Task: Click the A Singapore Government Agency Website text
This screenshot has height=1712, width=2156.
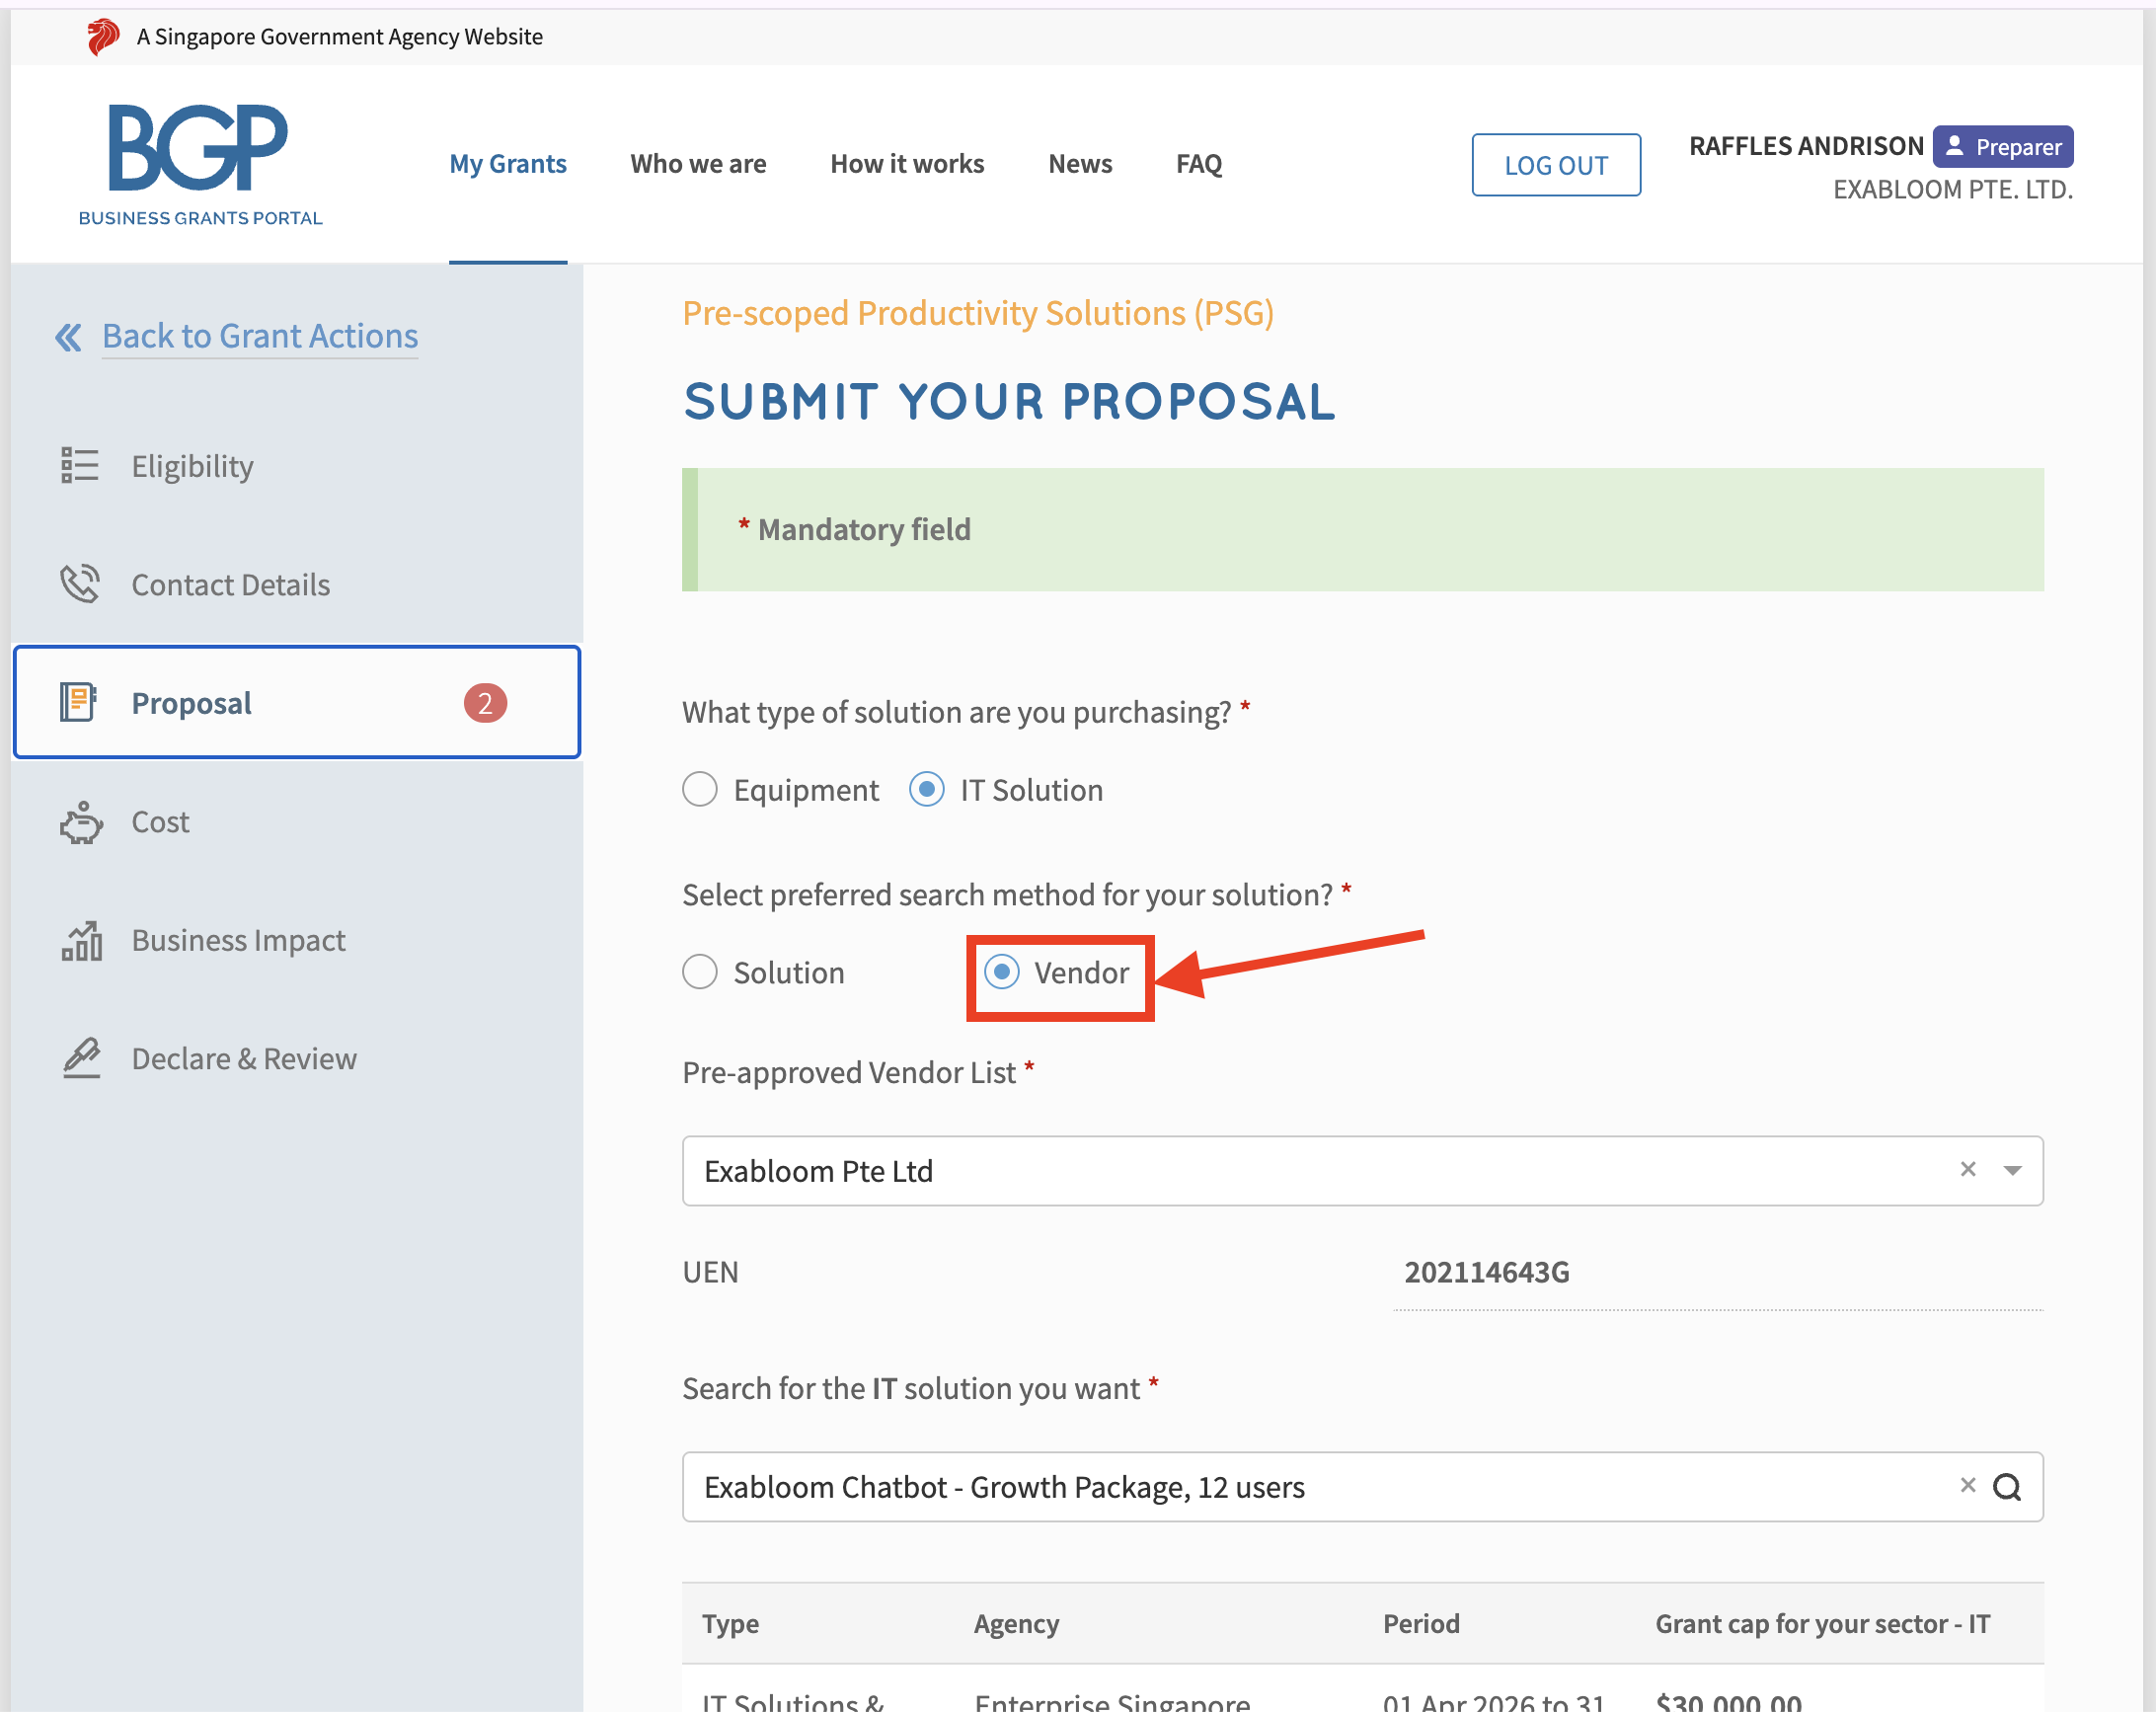Action: tap(340, 37)
